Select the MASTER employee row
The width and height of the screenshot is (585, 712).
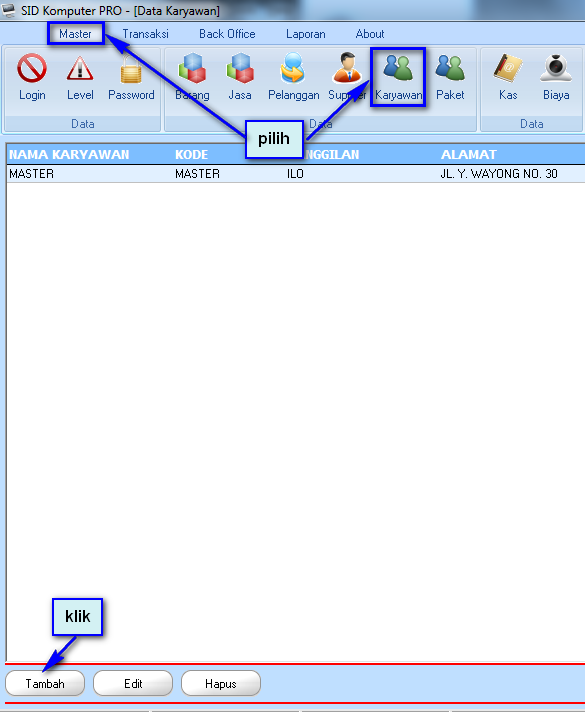point(296,174)
